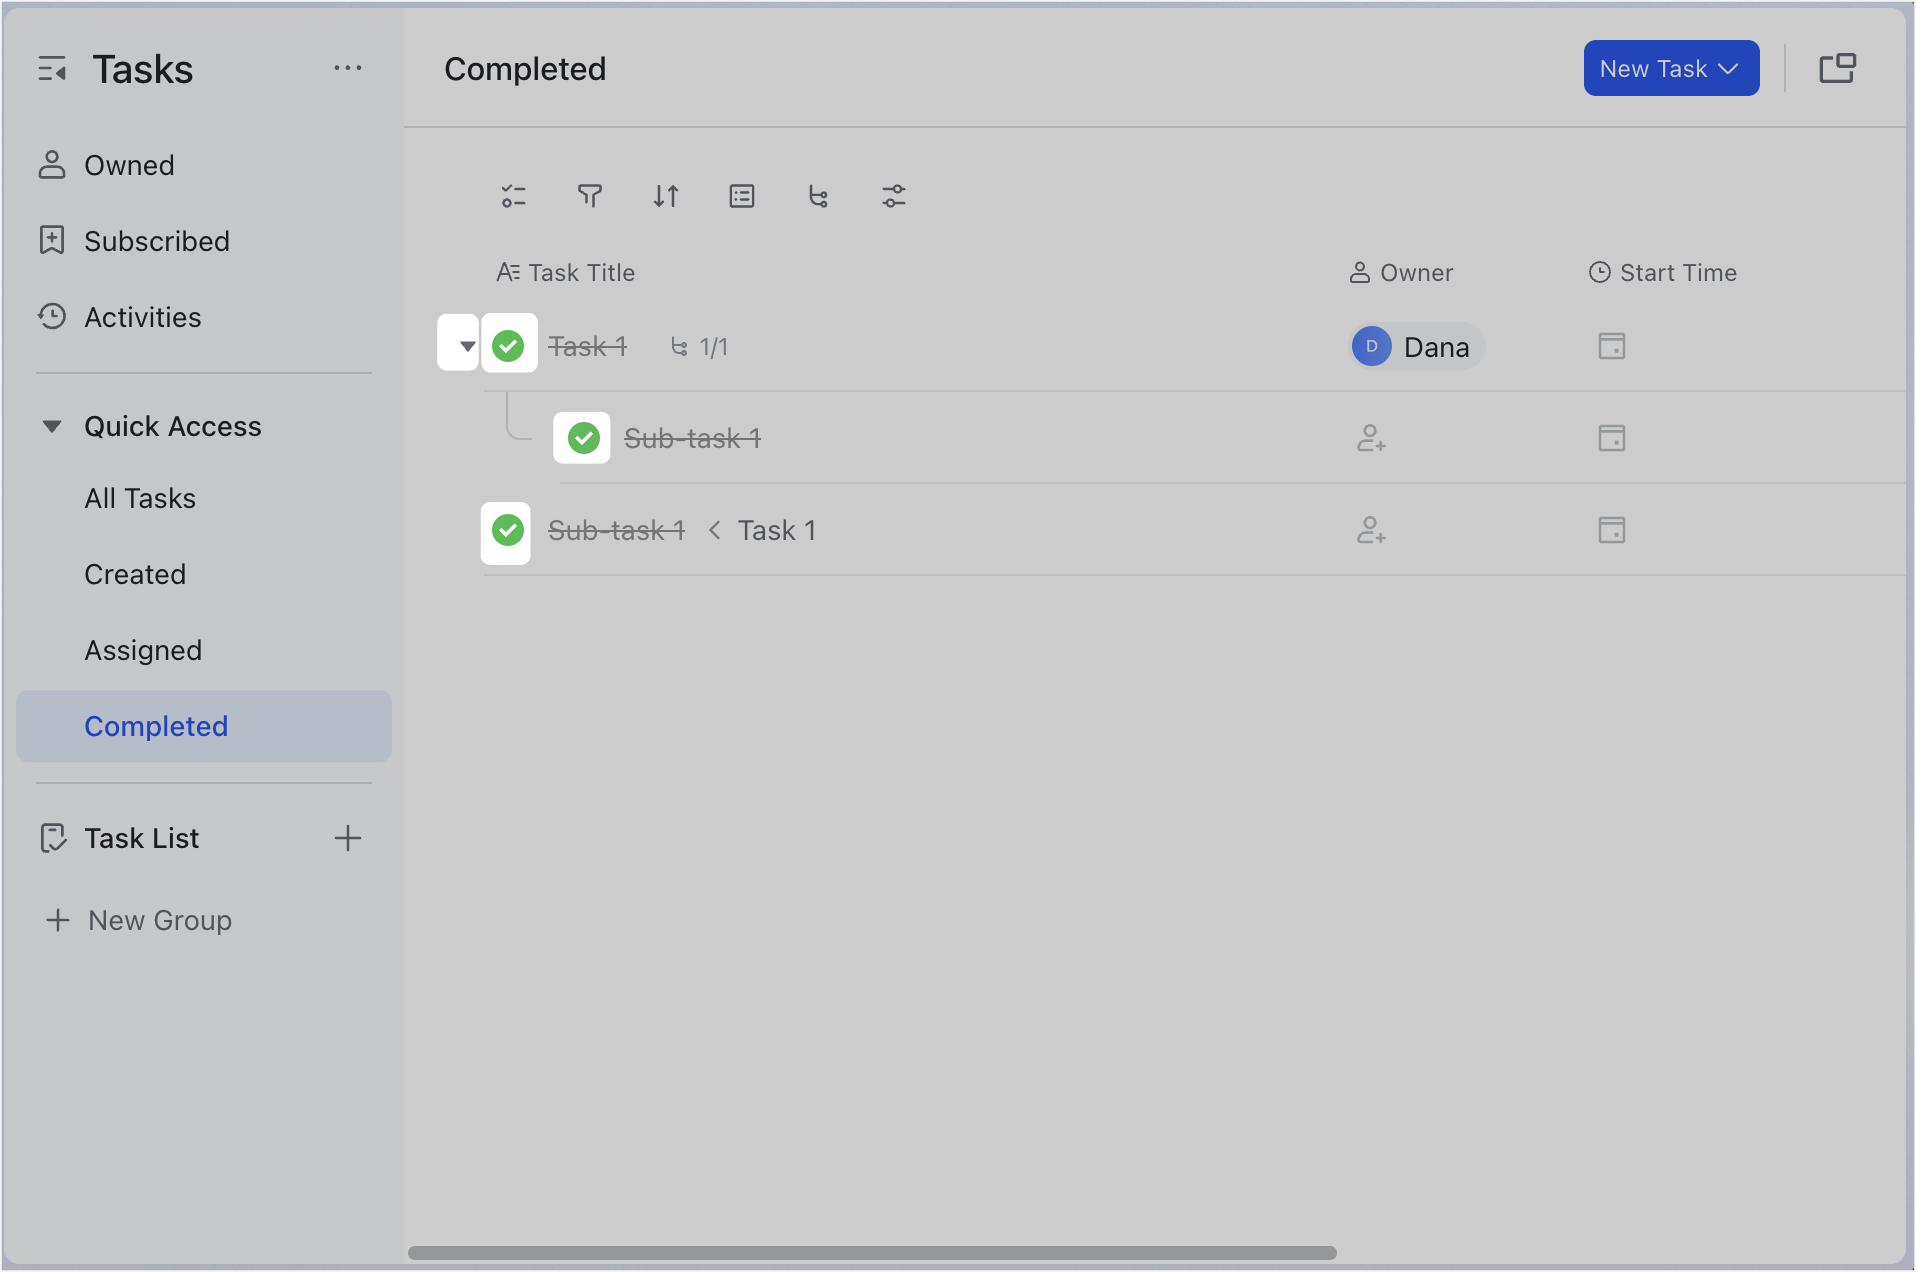
Task: Open the New Task dropdown arrow
Action: (x=1729, y=68)
